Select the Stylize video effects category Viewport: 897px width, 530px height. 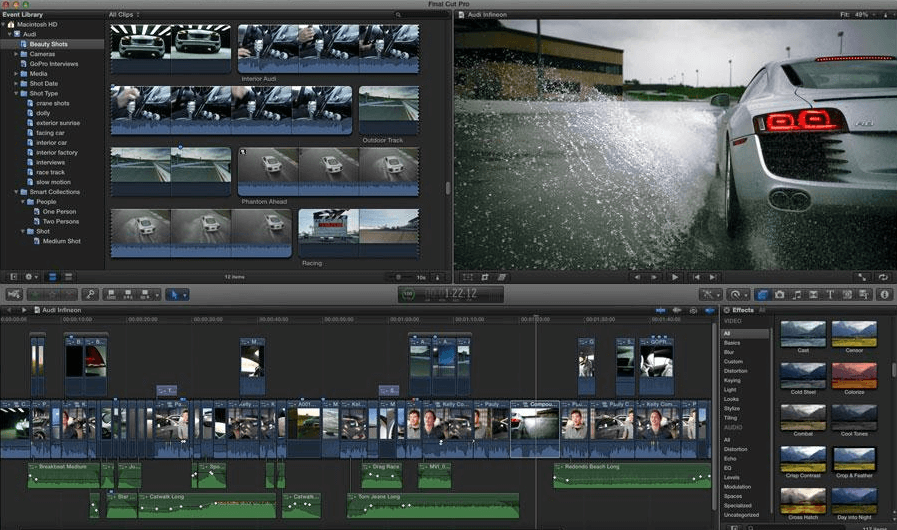point(732,408)
